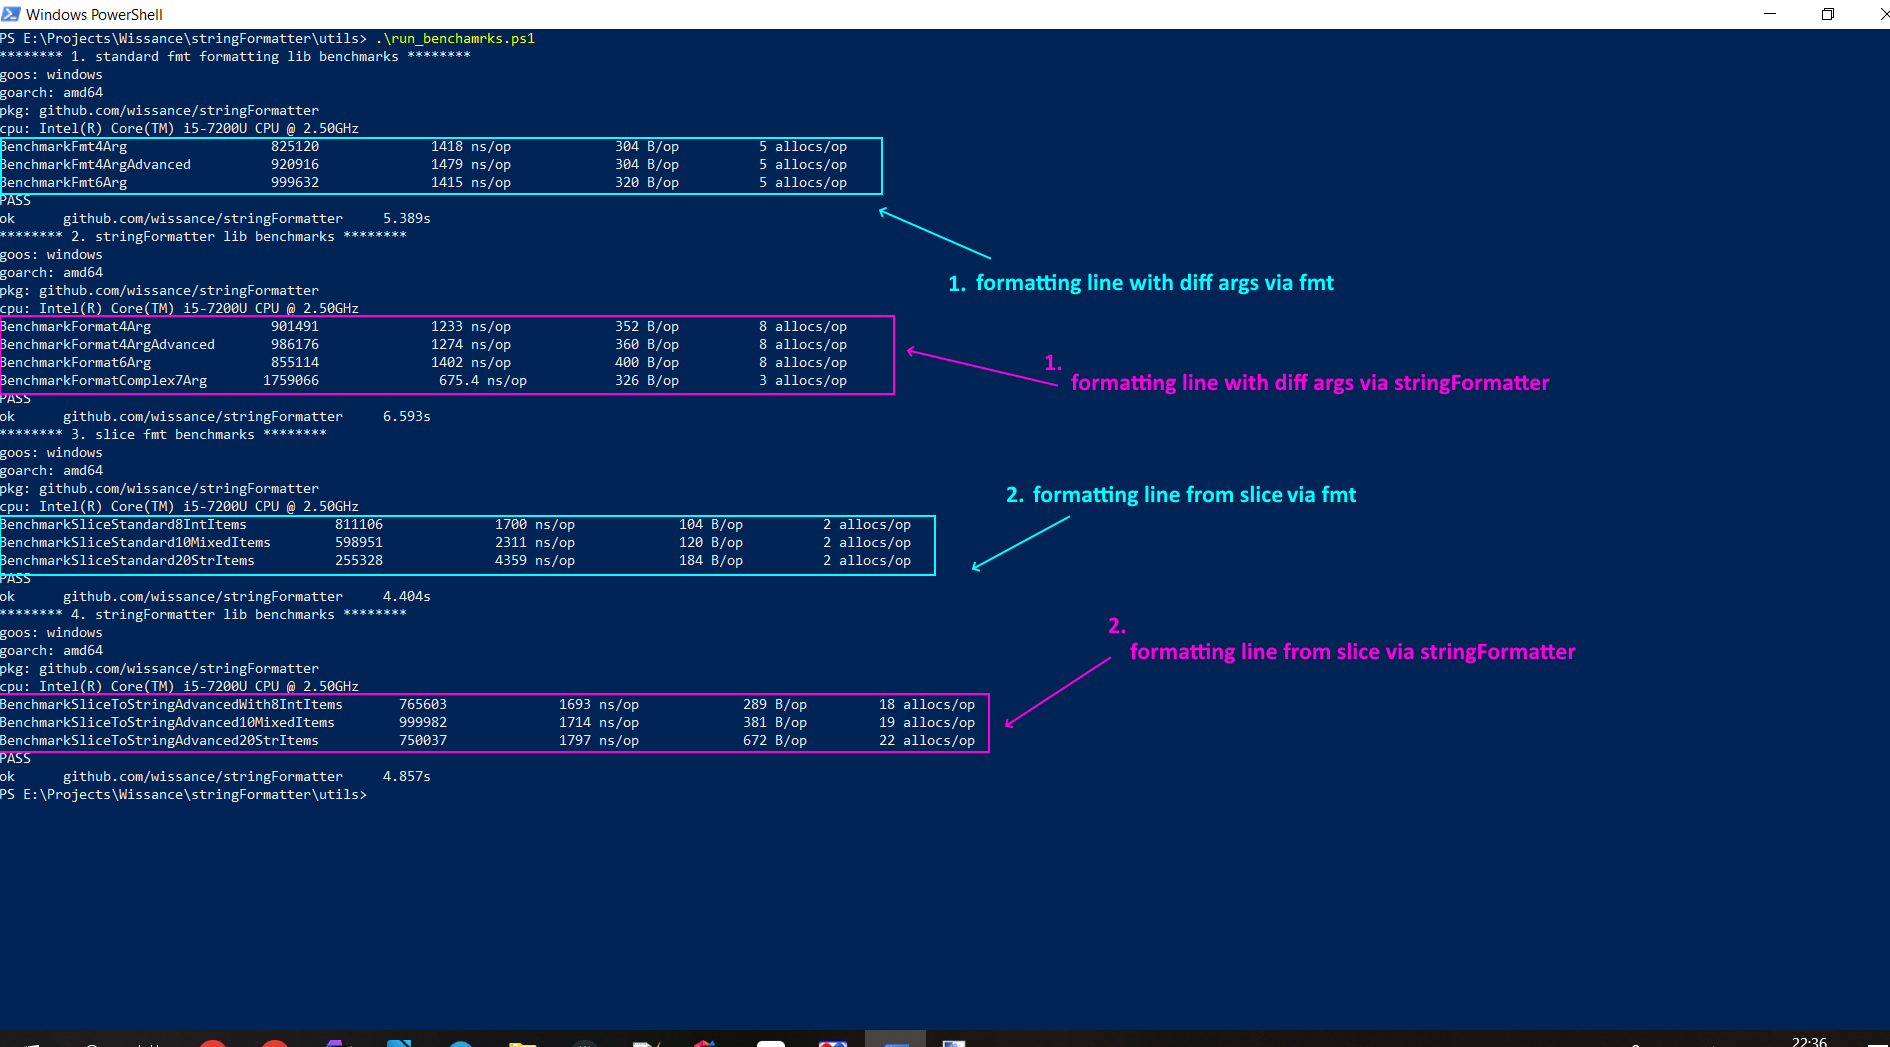This screenshot has height=1047, width=1890.
Task: Click the '1. standard fmt formatting lib benchmarks' header
Action: [235, 57]
